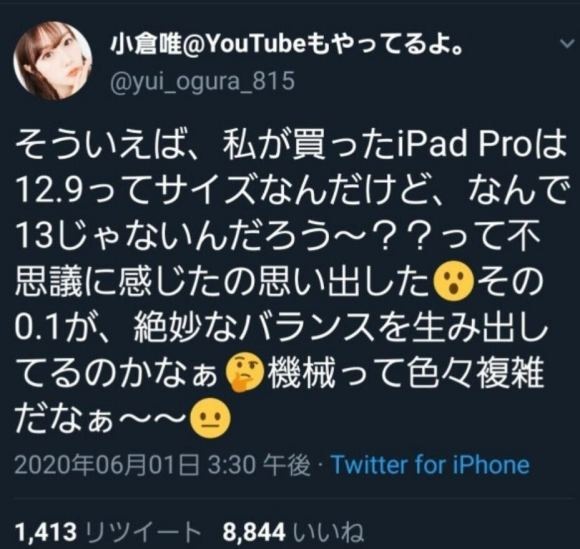Click the neutral face emoji at tweet end
The height and width of the screenshot is (549, 580).
[x=210, y=418]
